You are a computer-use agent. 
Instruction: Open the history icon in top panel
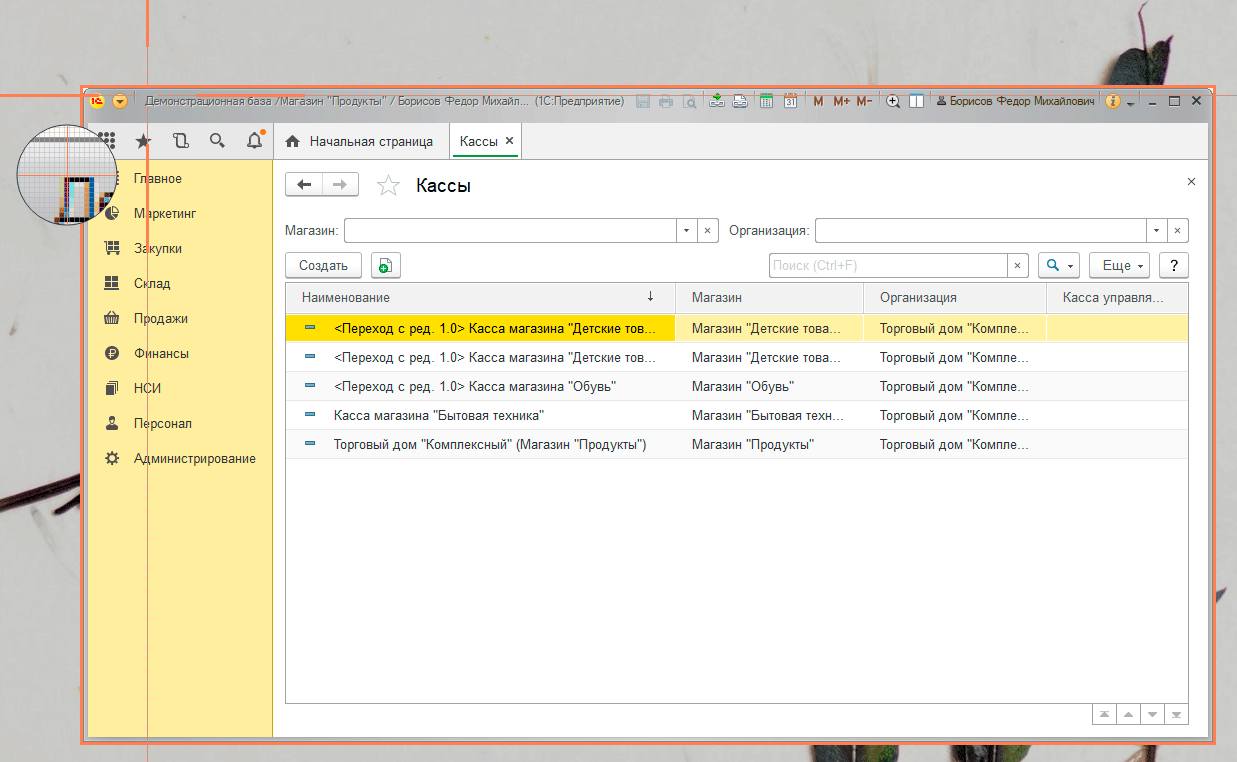pyautogui.click(x=180, y=141)
